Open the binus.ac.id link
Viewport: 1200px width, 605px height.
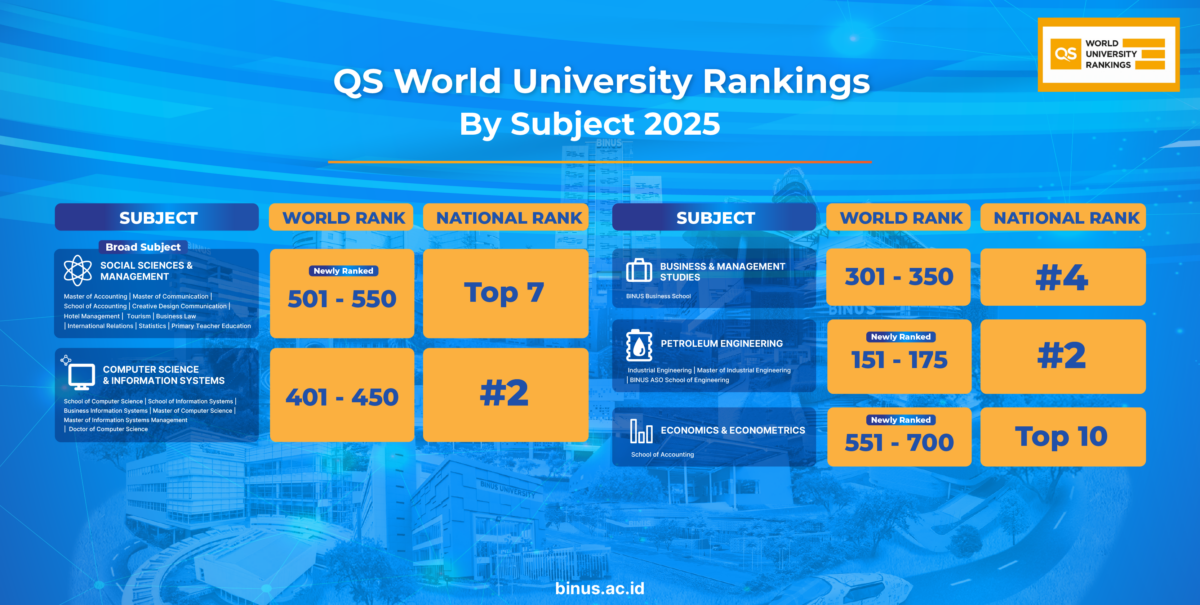[599, 587]
